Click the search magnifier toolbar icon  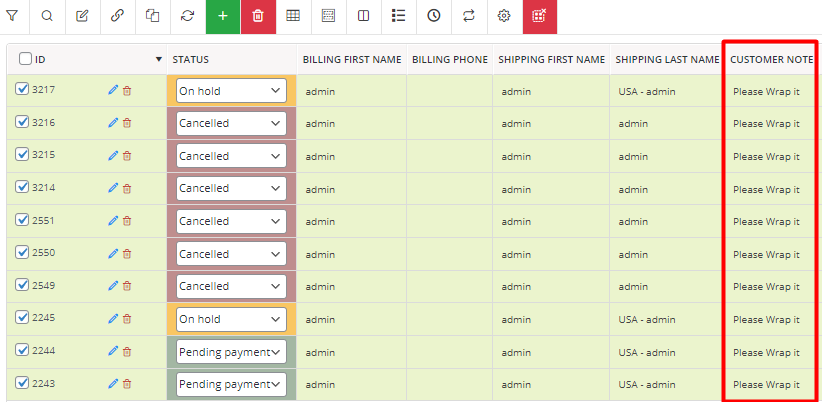point(47,16)
